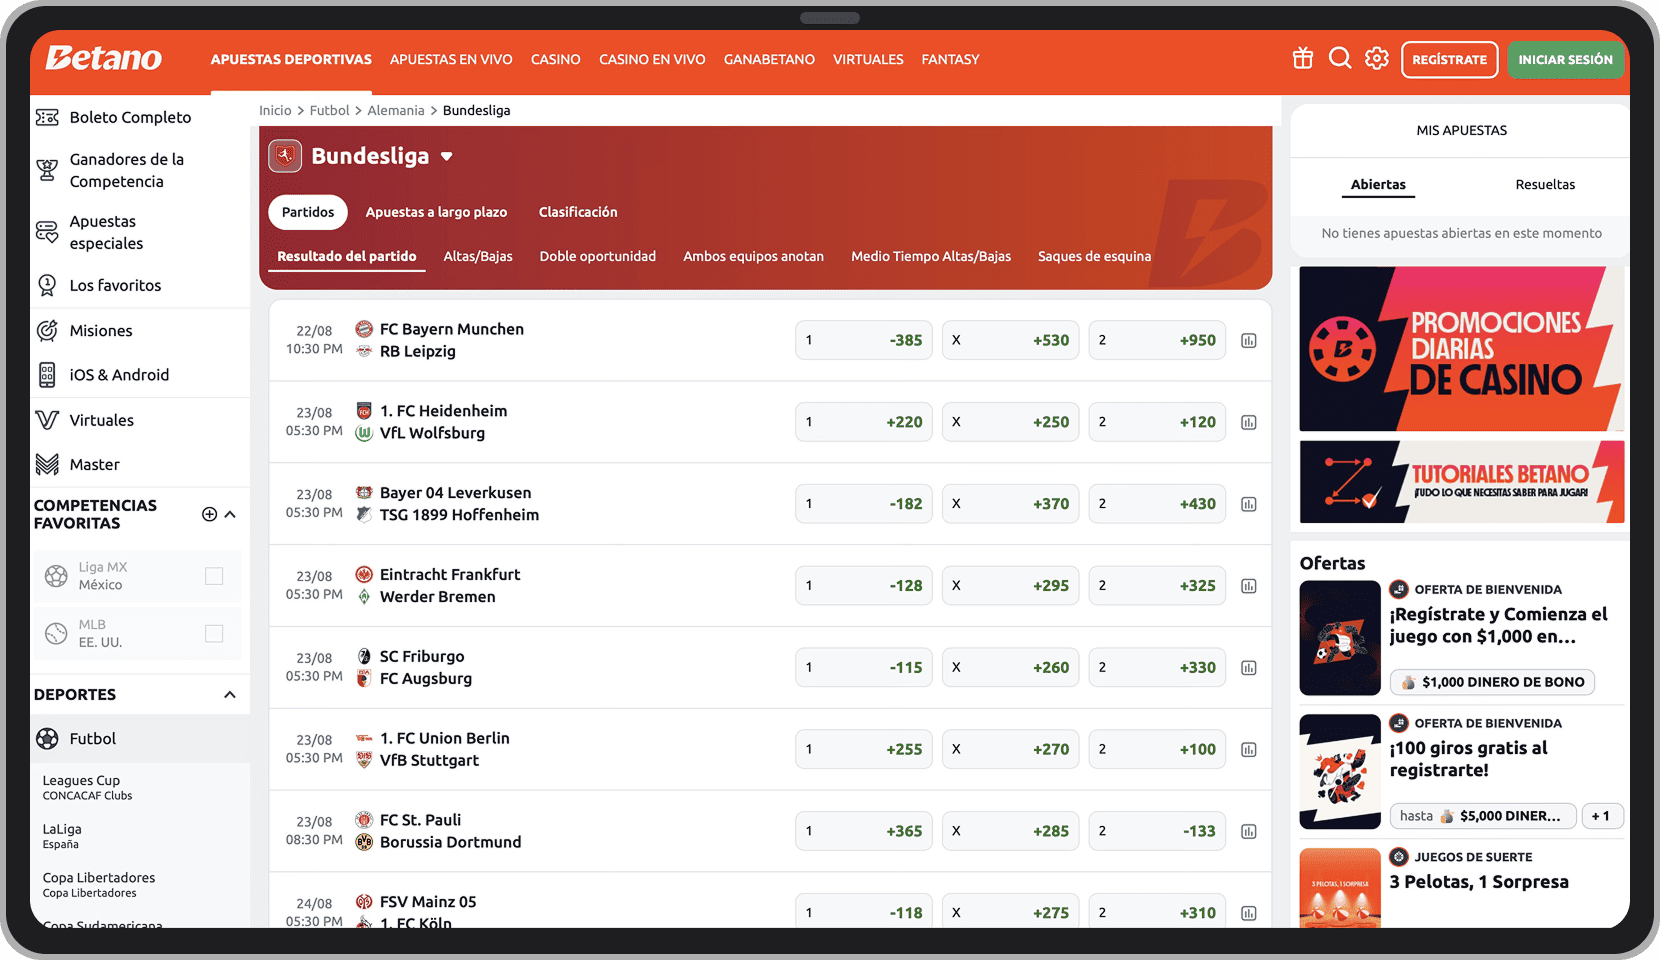Select Ambos equipos anotan tab
The image size is (1660, 960).
point(753,256)
